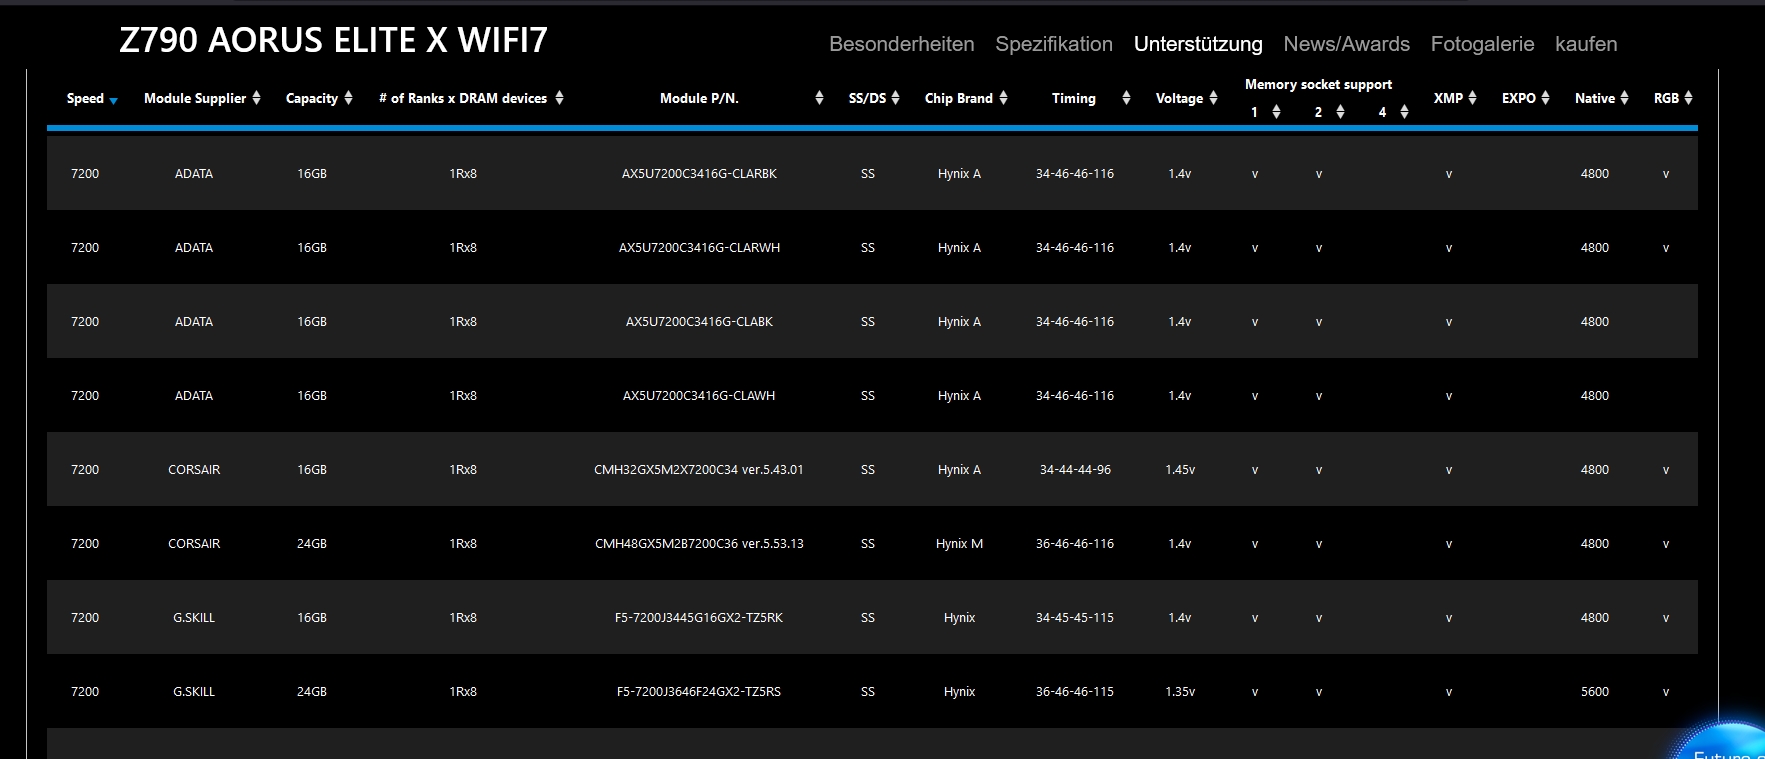The height and width of the screenshot is (759, 1765).
Task: Select the Unterstützung tab
Action: [1198, 44]
